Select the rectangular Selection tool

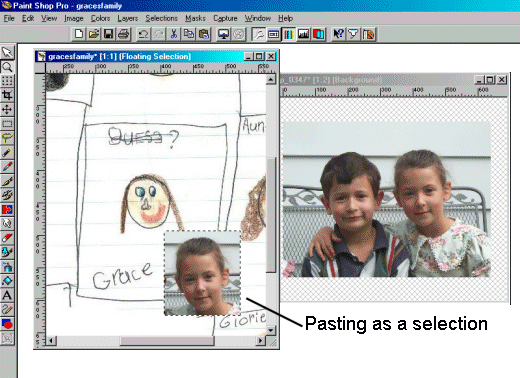tap(7, 124)
